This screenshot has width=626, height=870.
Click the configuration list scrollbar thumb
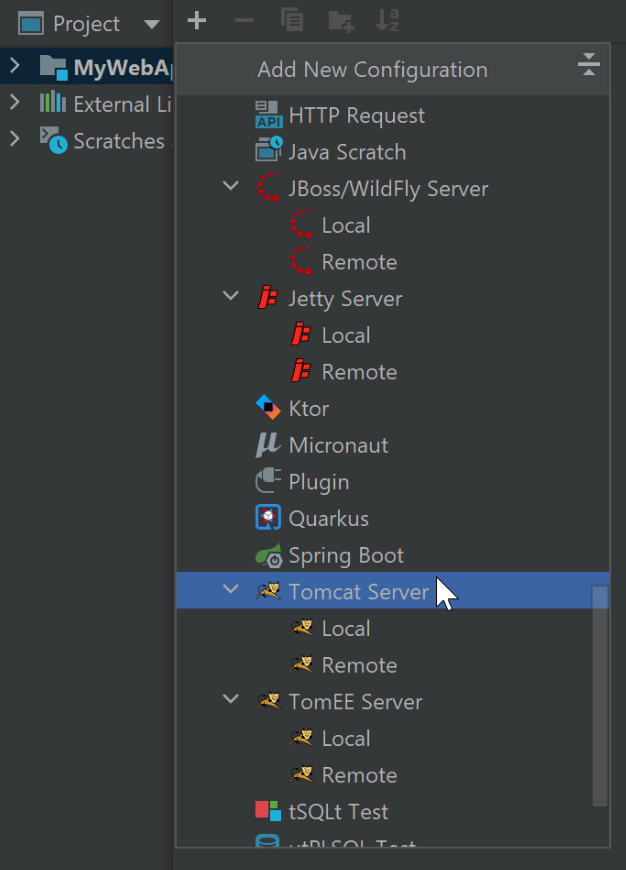pos(599,696)
